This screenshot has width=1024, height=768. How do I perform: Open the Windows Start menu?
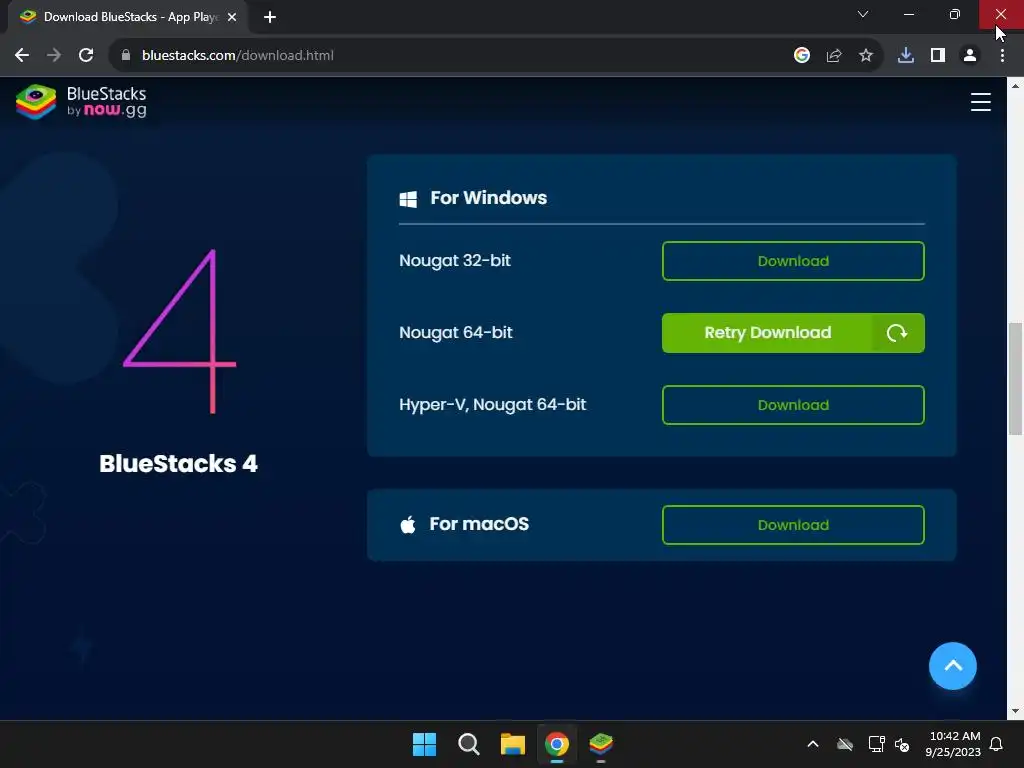pos(424,744)
